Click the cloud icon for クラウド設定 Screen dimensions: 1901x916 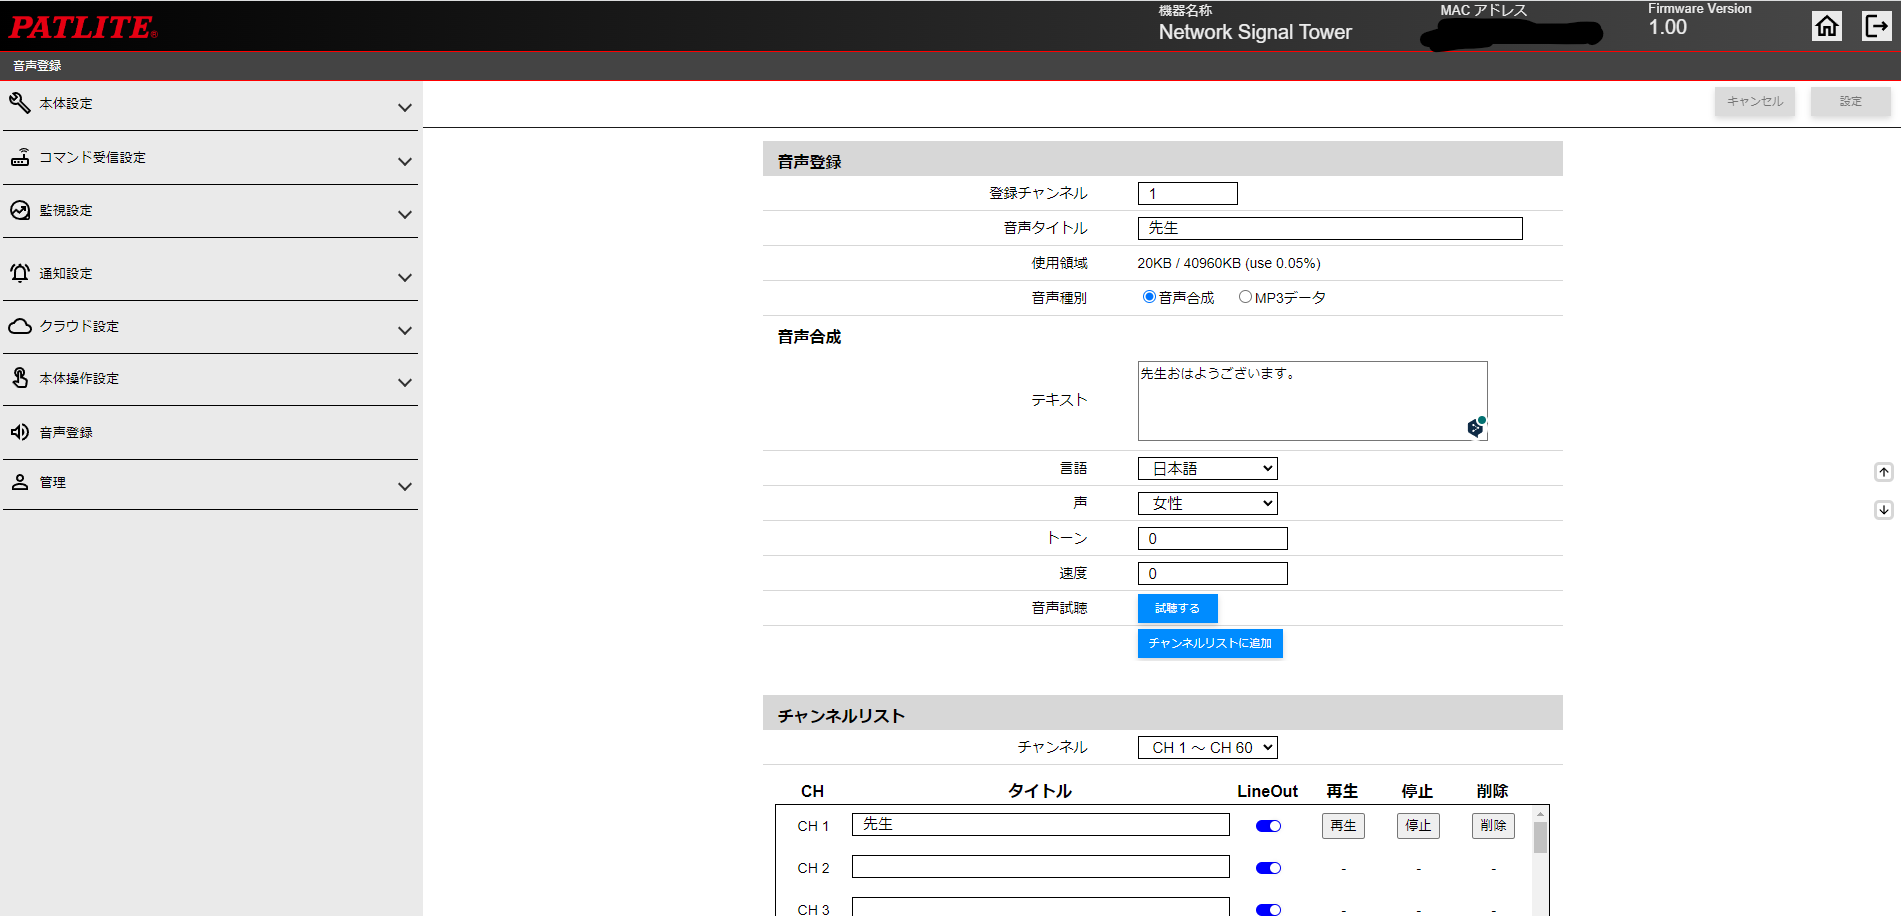20,326
